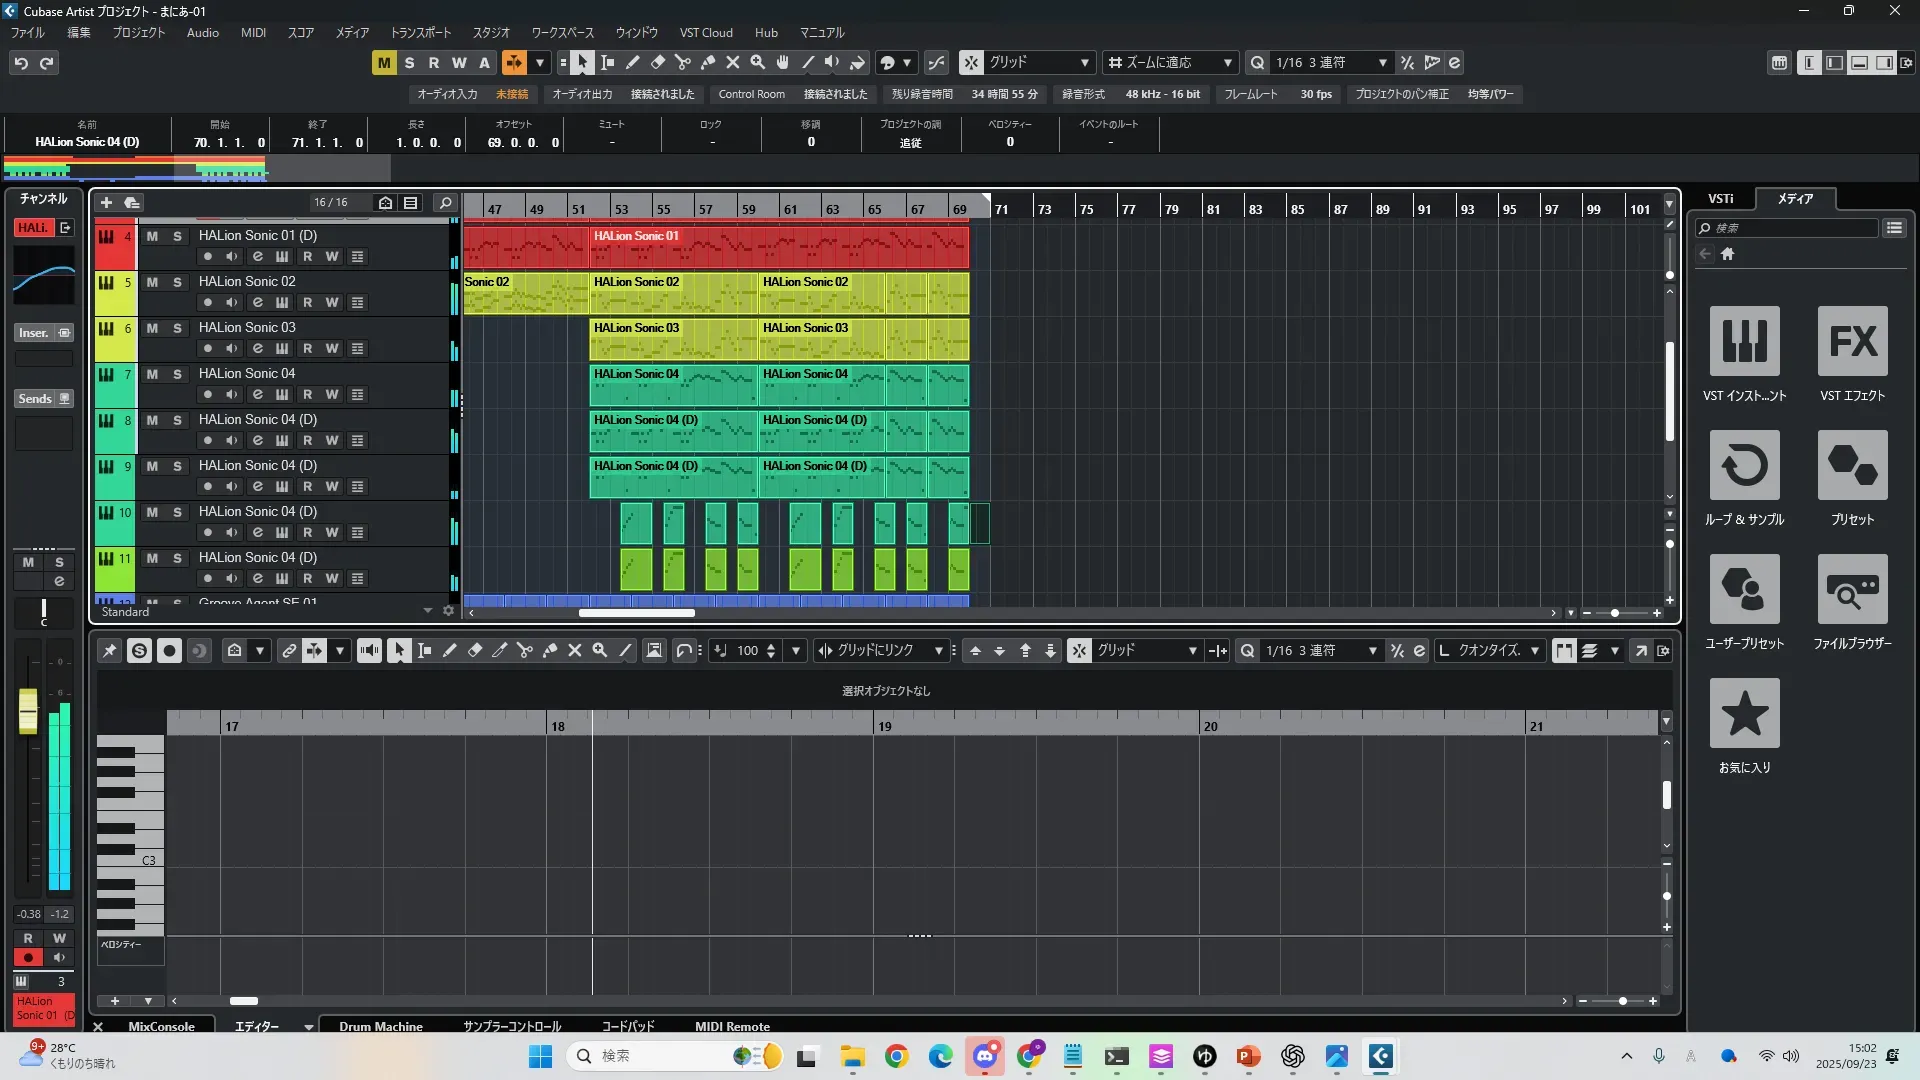Image resolution: width=1920 pixels, height=1080 pixels.
Task: Open the トランスポート menu
Action: [x=420, y=33]
